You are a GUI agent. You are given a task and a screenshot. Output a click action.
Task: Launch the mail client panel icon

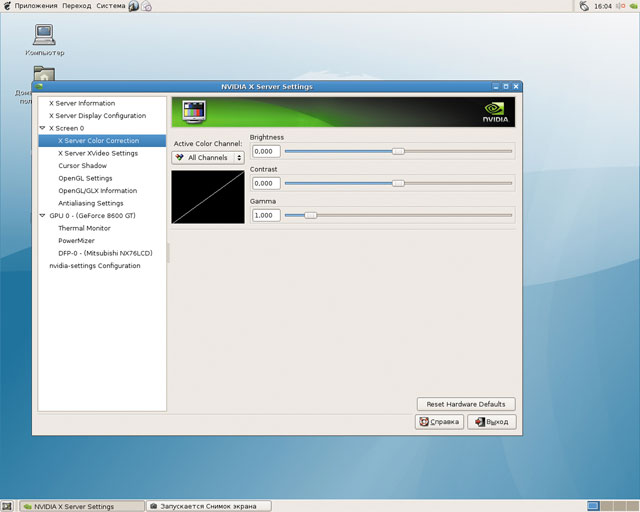(147, 6)
